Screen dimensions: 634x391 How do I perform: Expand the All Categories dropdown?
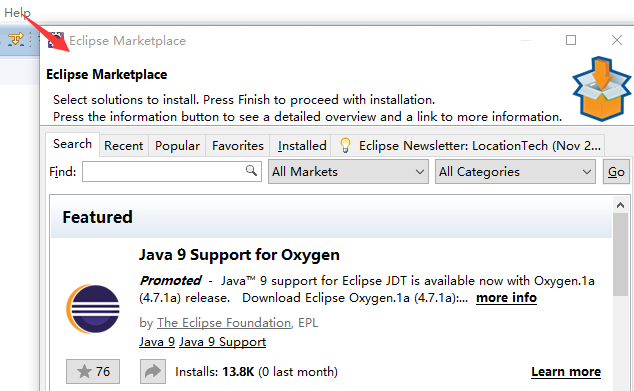tap(515, 172)
